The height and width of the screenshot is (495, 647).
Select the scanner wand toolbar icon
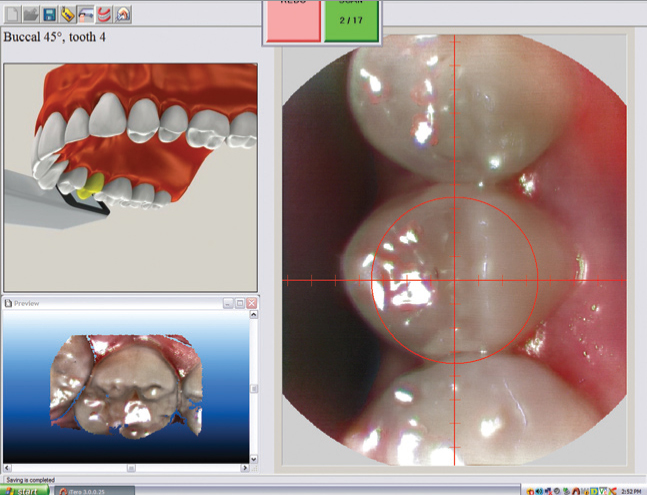pos(85,14)
